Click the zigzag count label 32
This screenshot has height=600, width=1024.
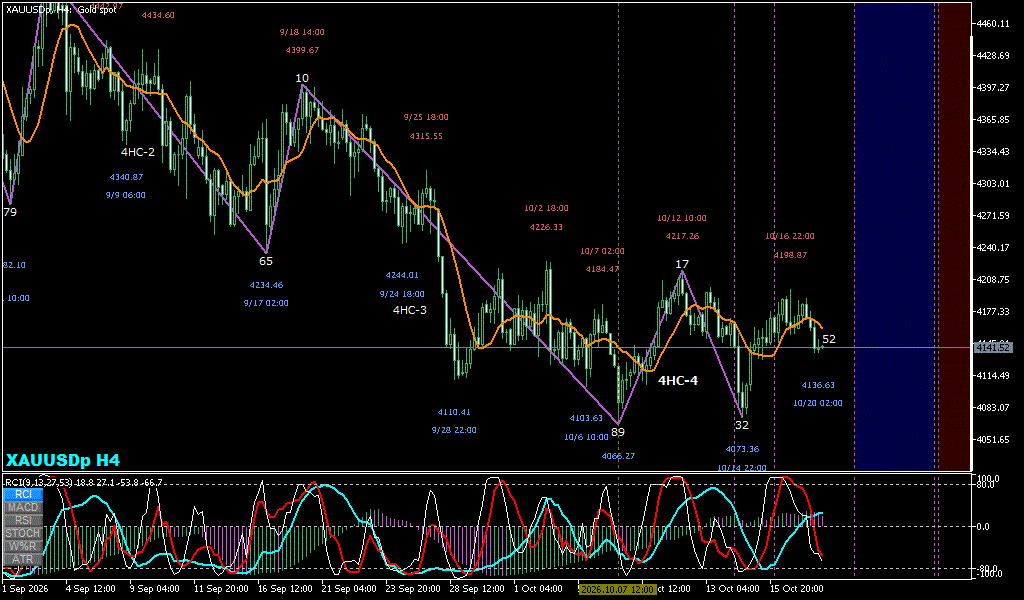point(742,425)
